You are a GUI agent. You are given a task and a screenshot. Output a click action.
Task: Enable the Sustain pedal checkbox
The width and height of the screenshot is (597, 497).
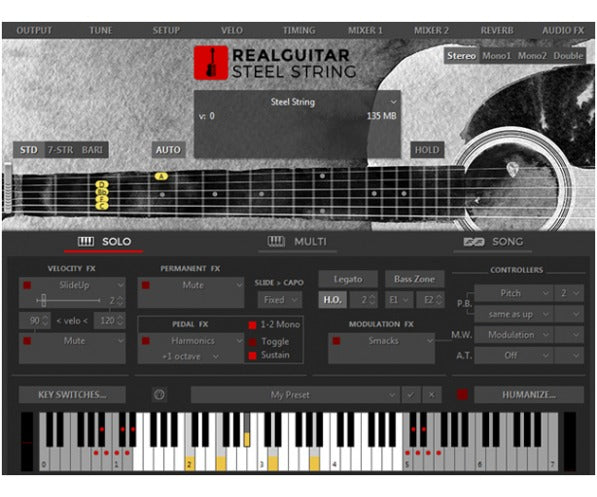click(252, 355)
